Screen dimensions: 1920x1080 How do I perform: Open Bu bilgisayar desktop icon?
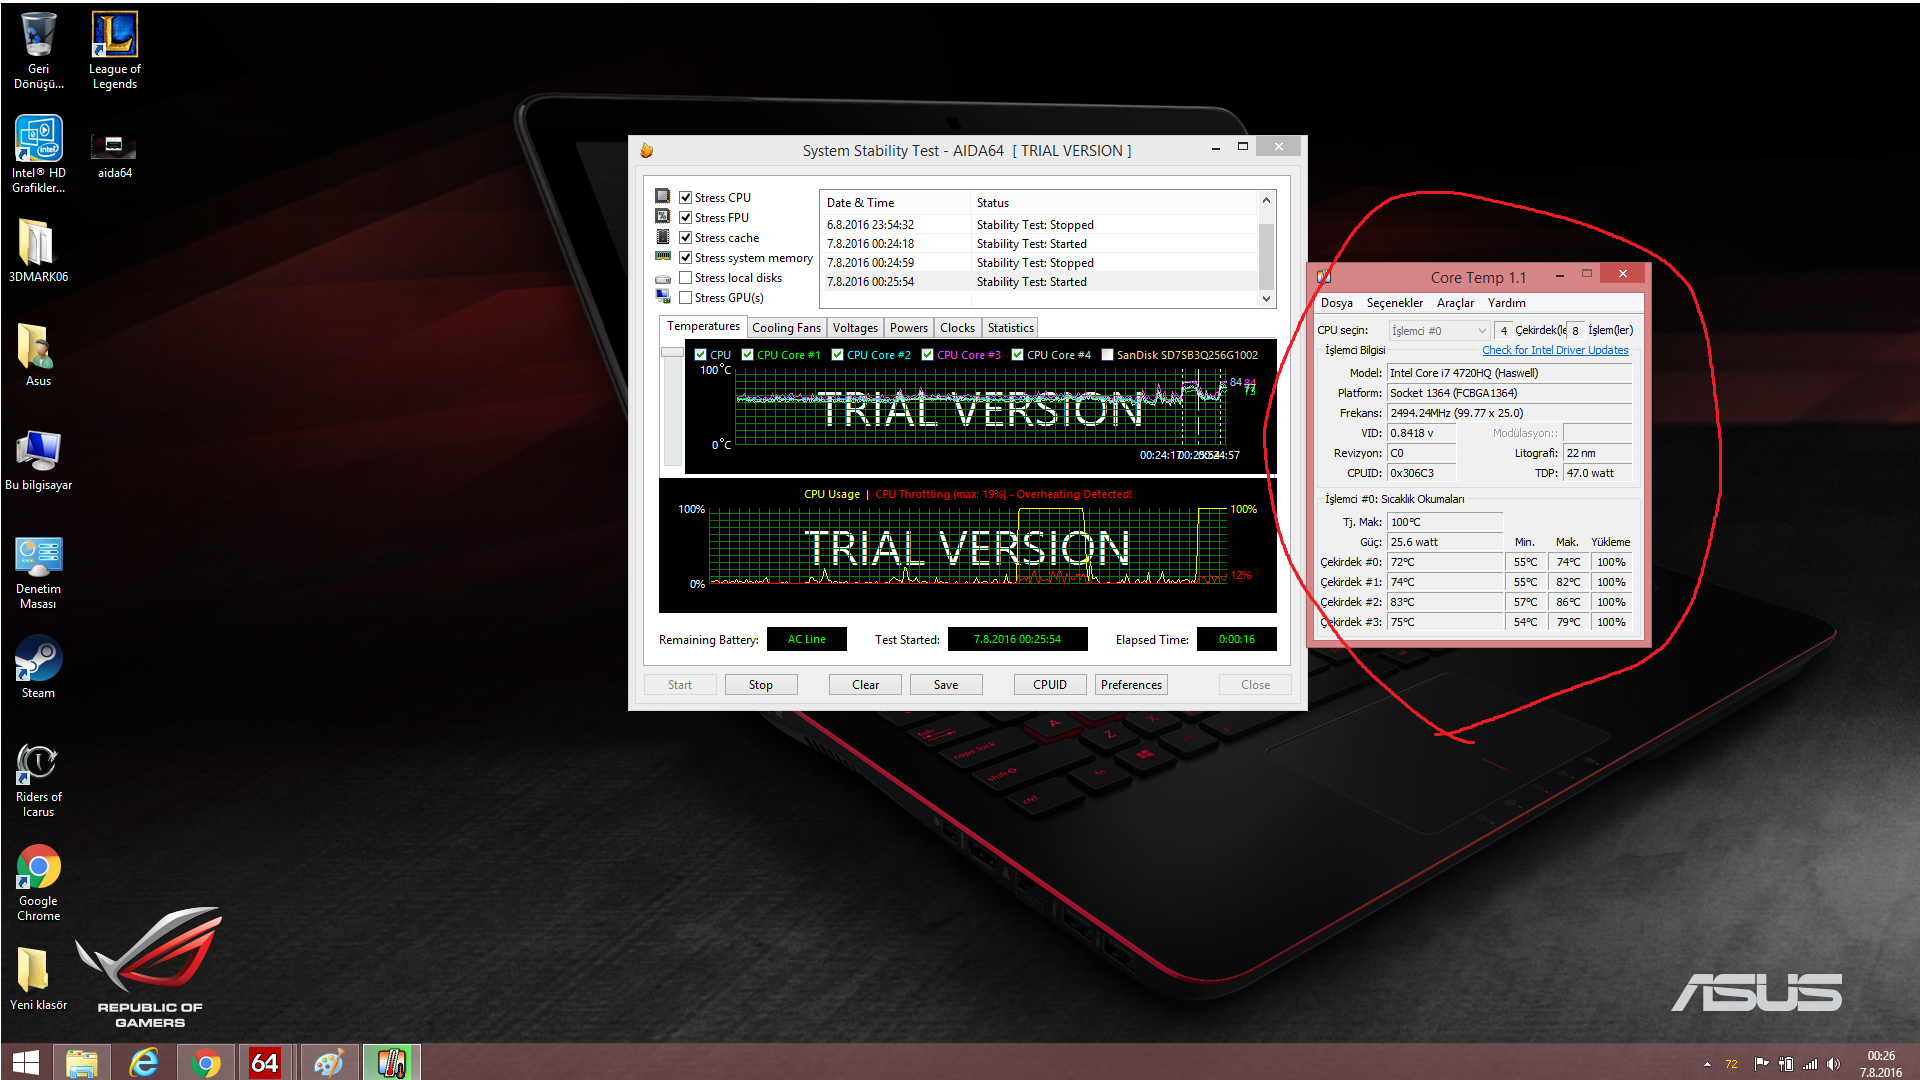pyautogui.click(x=38, y=458)
